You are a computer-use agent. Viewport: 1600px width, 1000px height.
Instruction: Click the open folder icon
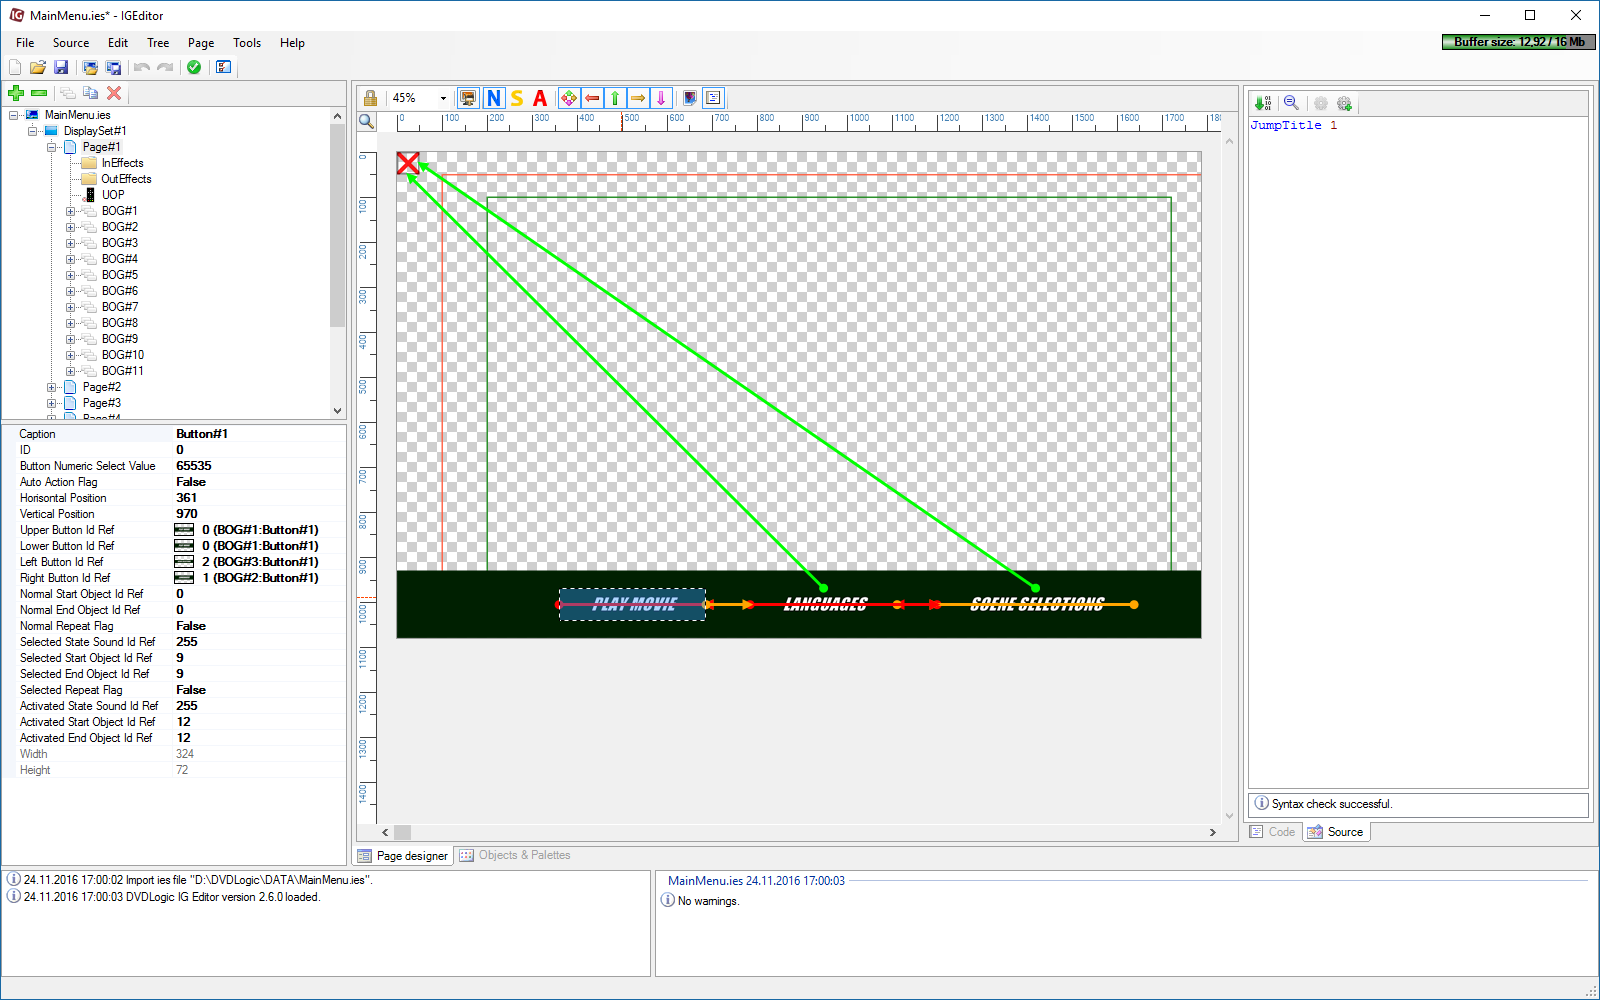click(x=38, y=67)
